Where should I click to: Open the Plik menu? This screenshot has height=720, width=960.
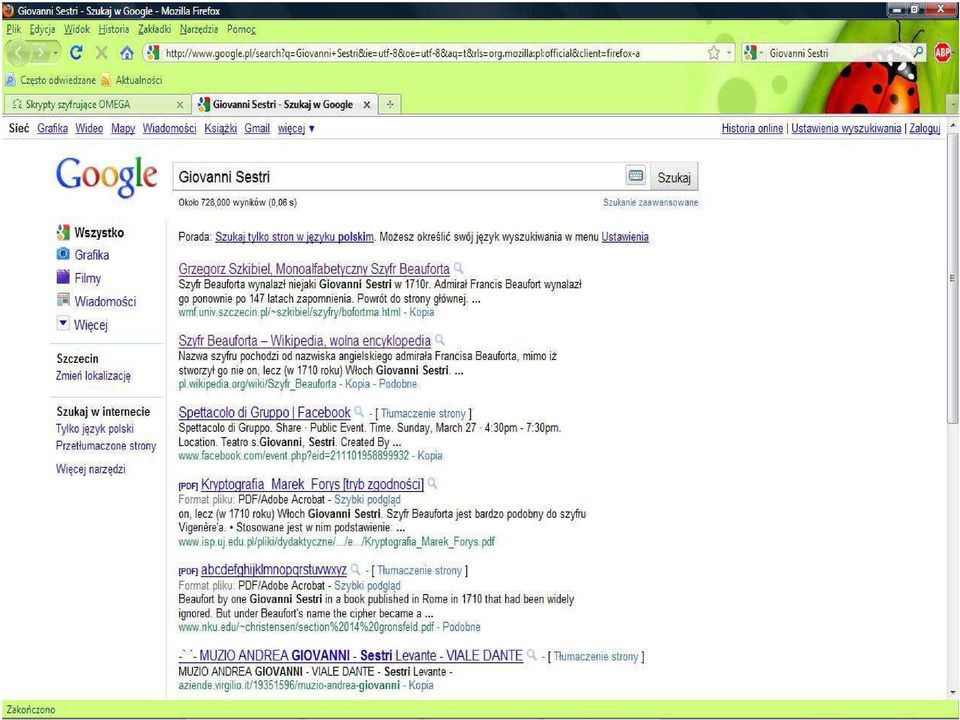coord(13,29)
